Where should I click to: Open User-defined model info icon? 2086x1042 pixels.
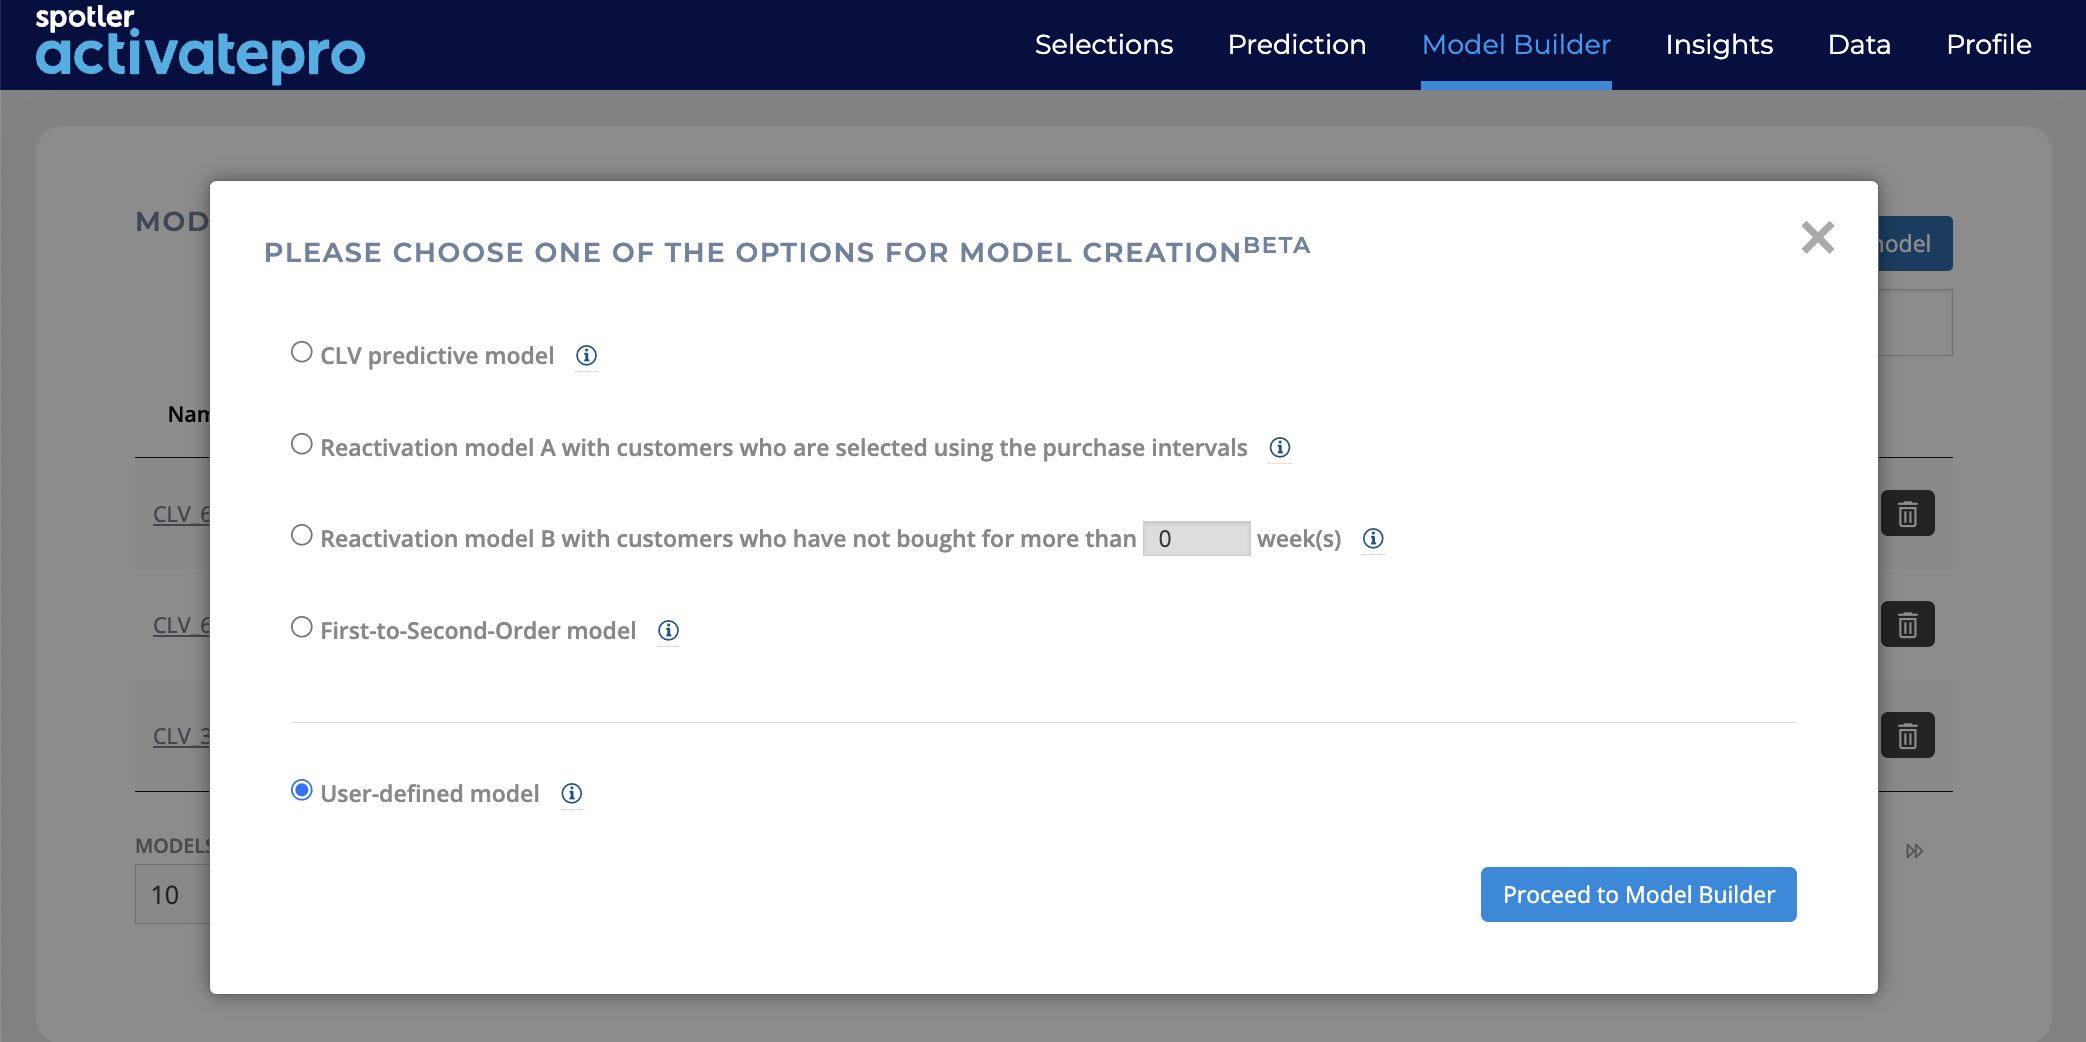coord(572,794)
